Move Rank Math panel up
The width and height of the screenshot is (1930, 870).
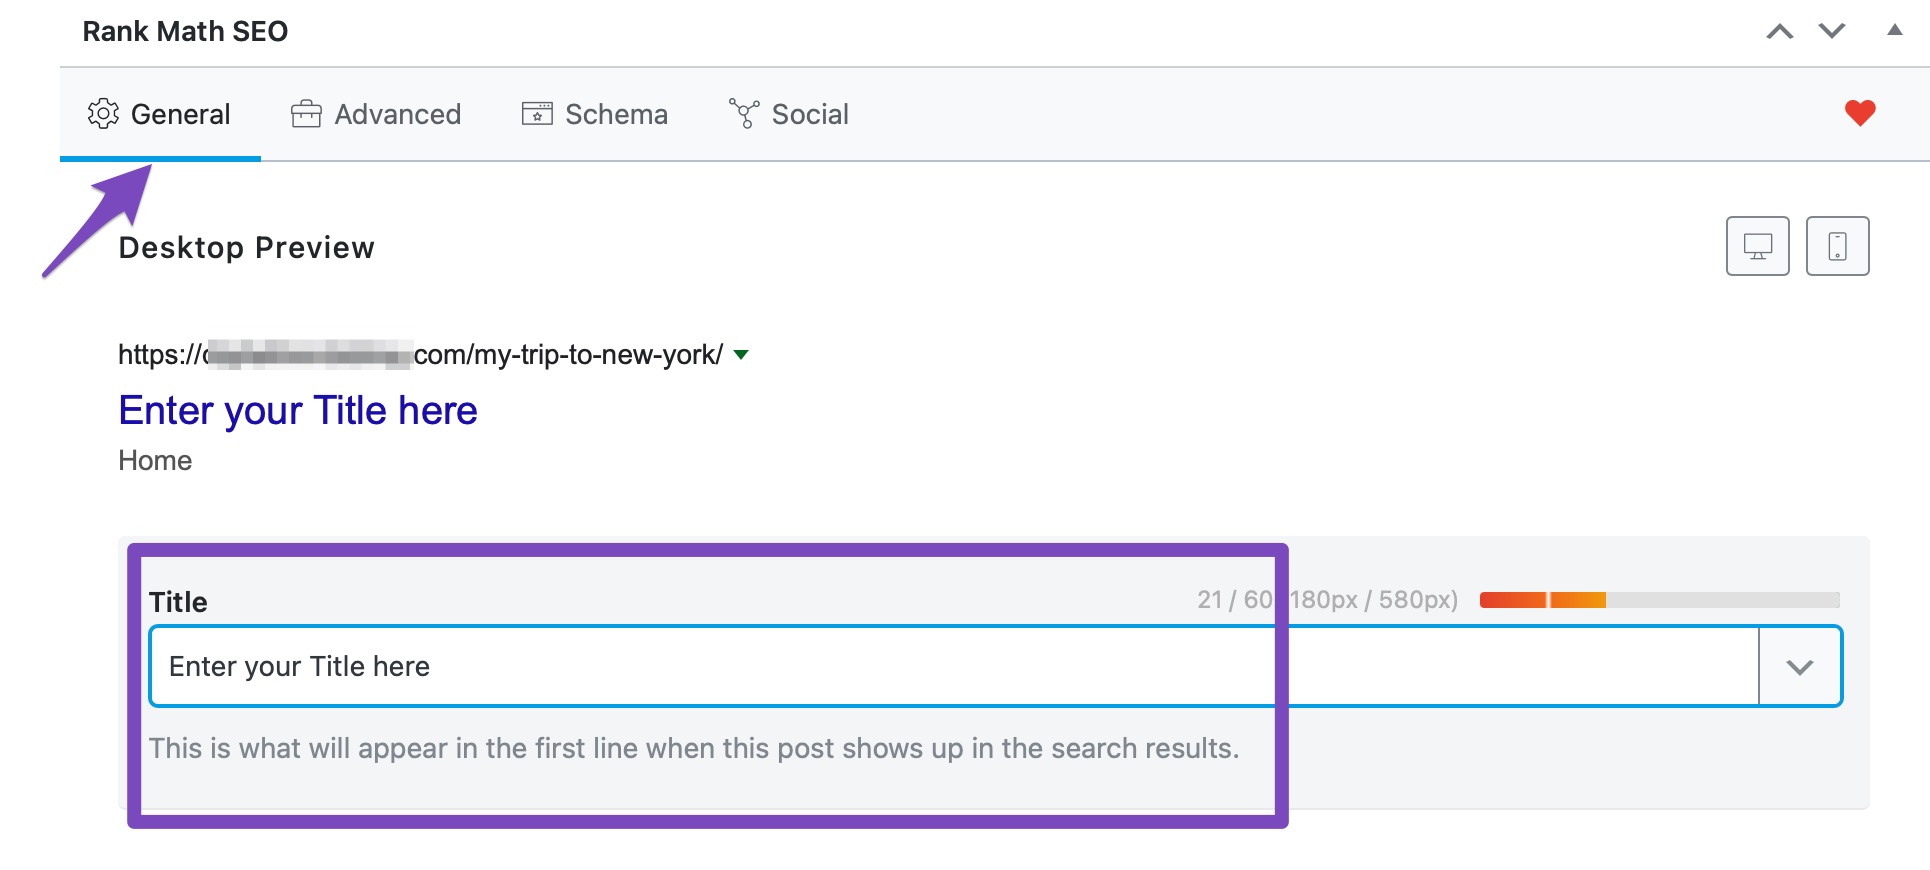point(1779,32)
